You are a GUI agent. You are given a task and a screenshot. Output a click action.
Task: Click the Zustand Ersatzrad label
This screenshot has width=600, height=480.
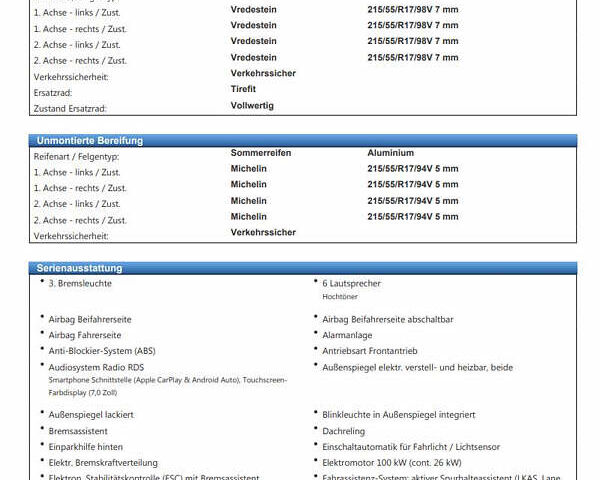click(x=70, y=108)
